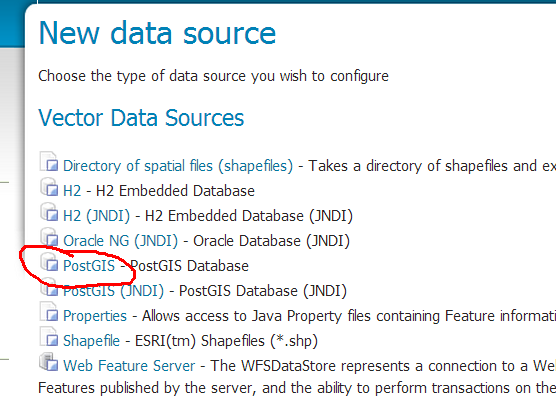Screen dimensions: 556x397
Task: Click the Vector Data Sources heading
Action: [x=141, y=118]
